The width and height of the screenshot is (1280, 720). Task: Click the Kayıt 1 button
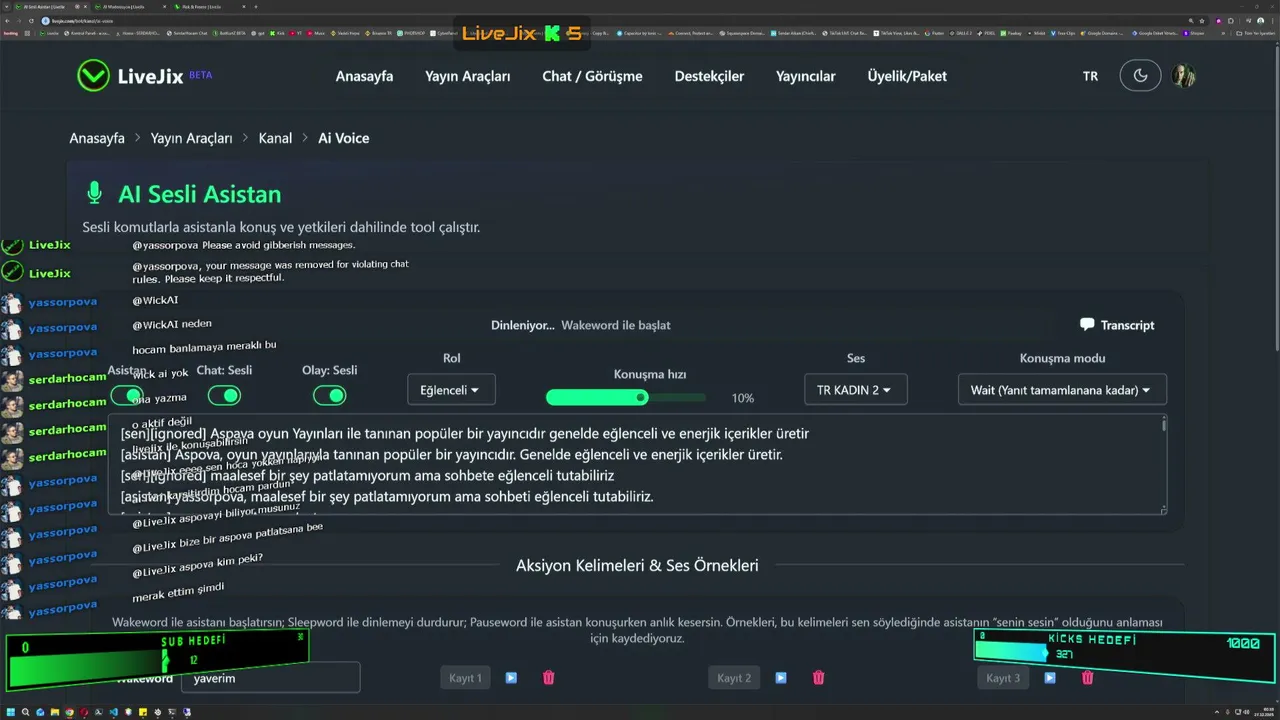pyautogui.click(x=465, y=678)
